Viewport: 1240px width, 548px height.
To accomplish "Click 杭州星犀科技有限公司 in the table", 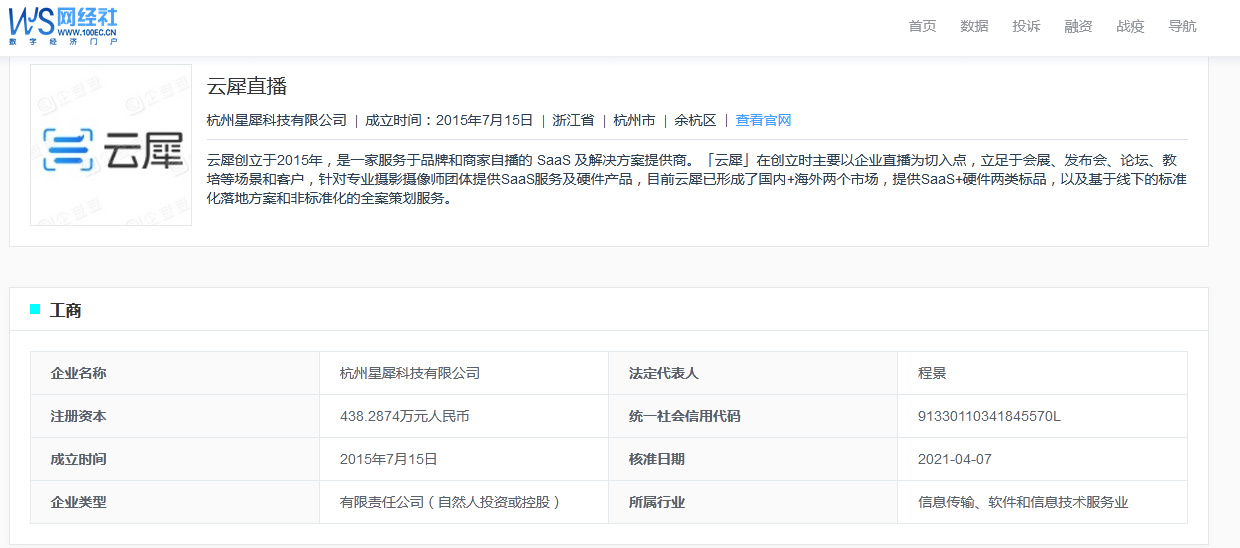I will 410,373.
